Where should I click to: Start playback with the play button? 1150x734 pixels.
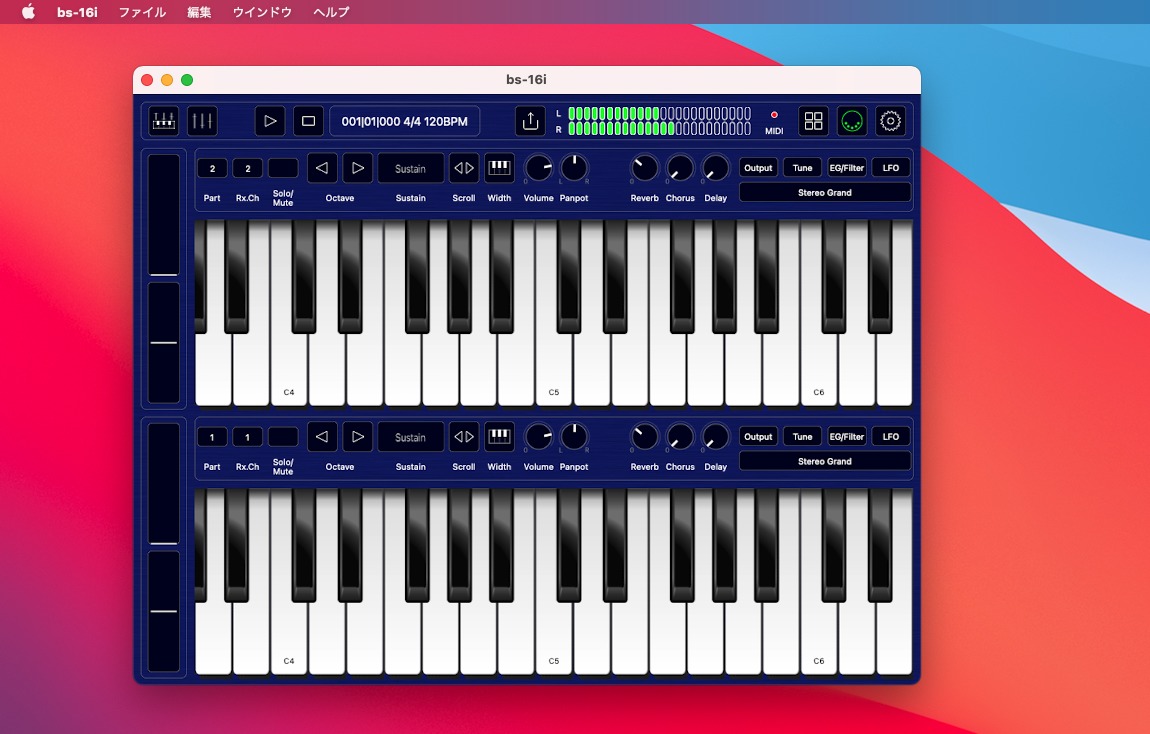pyautogui.click(x=270, y=121)
